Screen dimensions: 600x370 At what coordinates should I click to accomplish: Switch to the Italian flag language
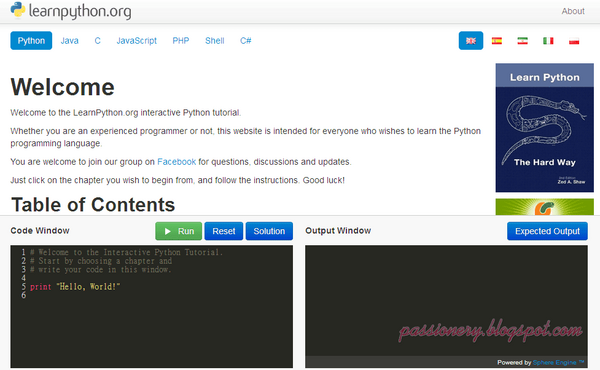click(x=548, y=41)
